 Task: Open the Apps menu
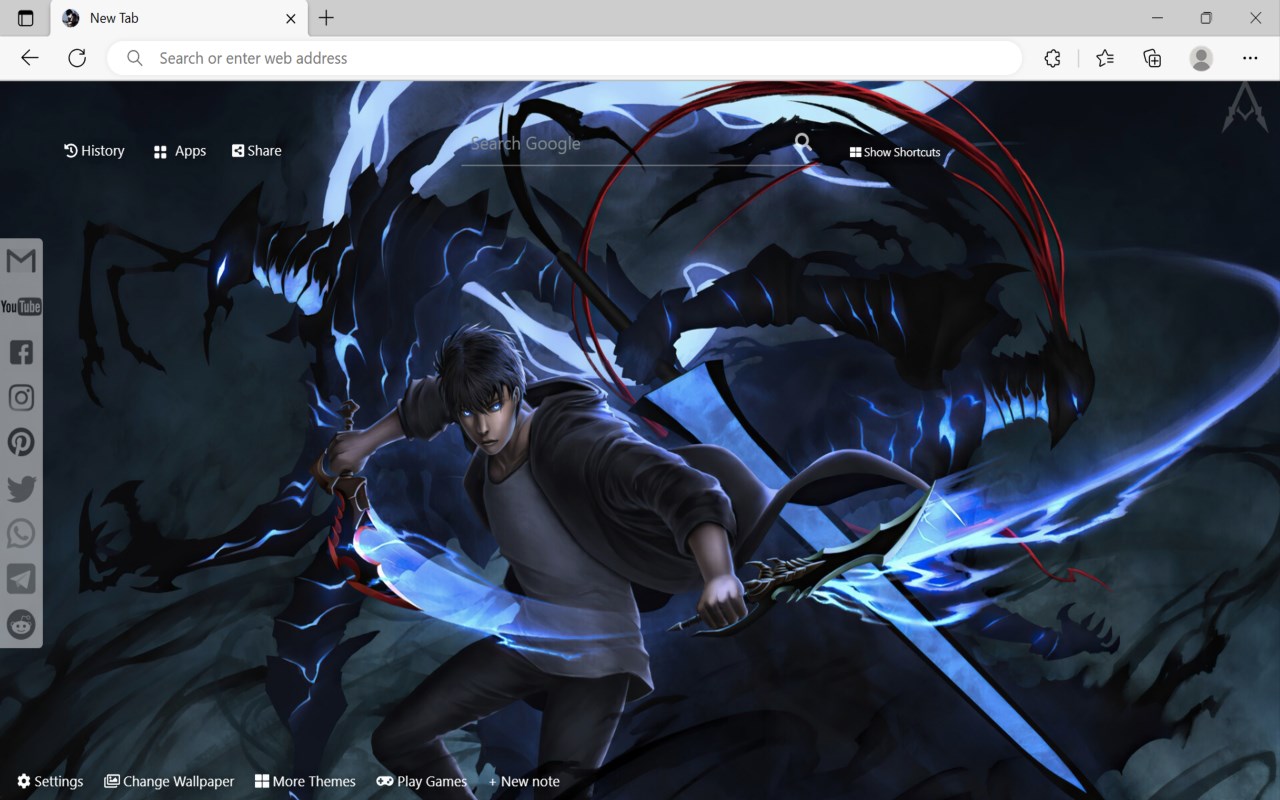point(180,151)
